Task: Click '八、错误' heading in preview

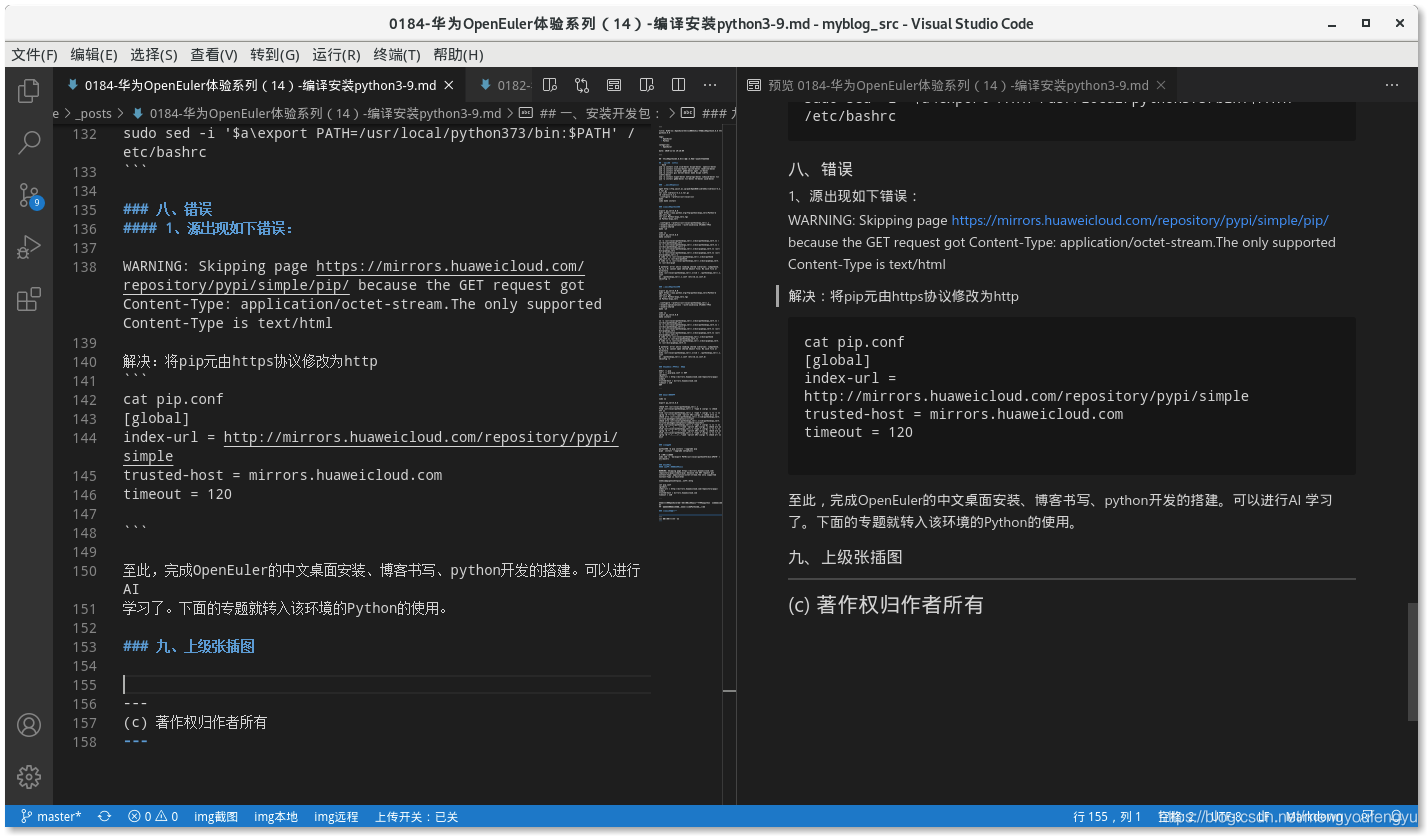Action: (820, 169)
